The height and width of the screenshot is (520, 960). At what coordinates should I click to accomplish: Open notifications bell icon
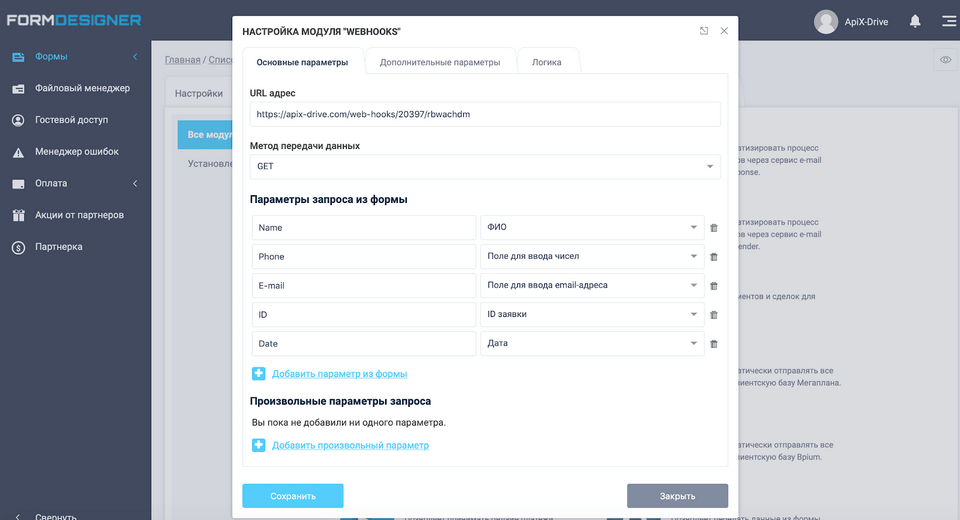(x=914, y=20)
